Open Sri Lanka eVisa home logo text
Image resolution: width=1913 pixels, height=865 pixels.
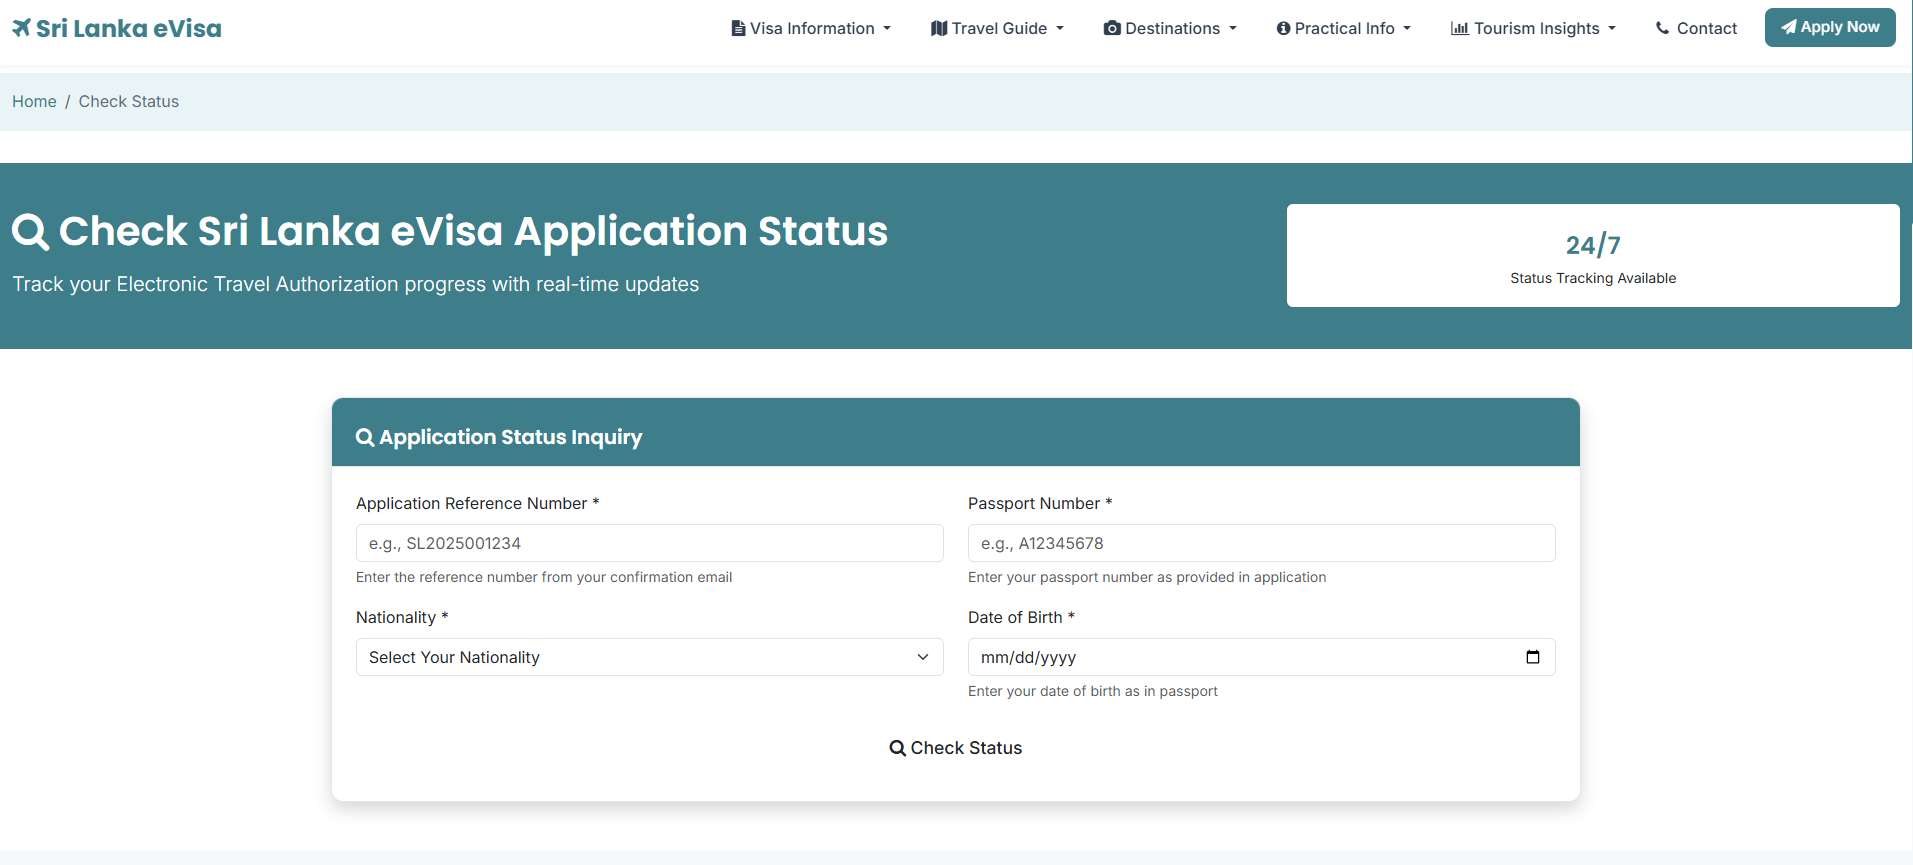point(129,28)
